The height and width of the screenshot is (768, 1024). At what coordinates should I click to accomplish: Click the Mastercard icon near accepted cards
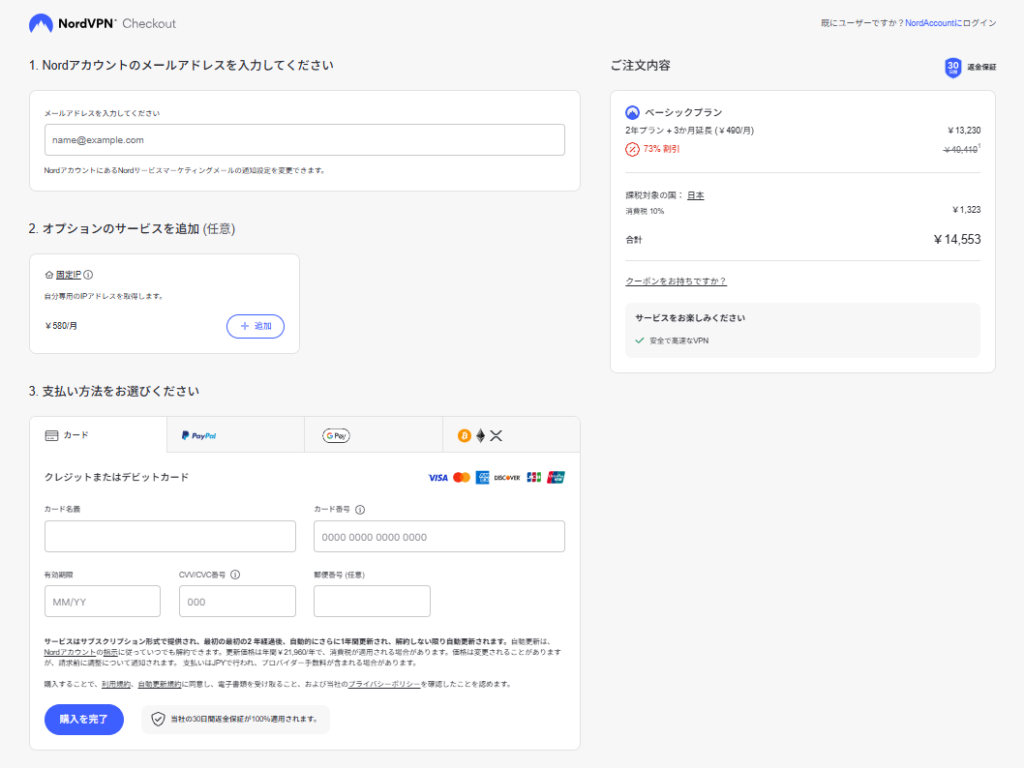coord(461,477)
